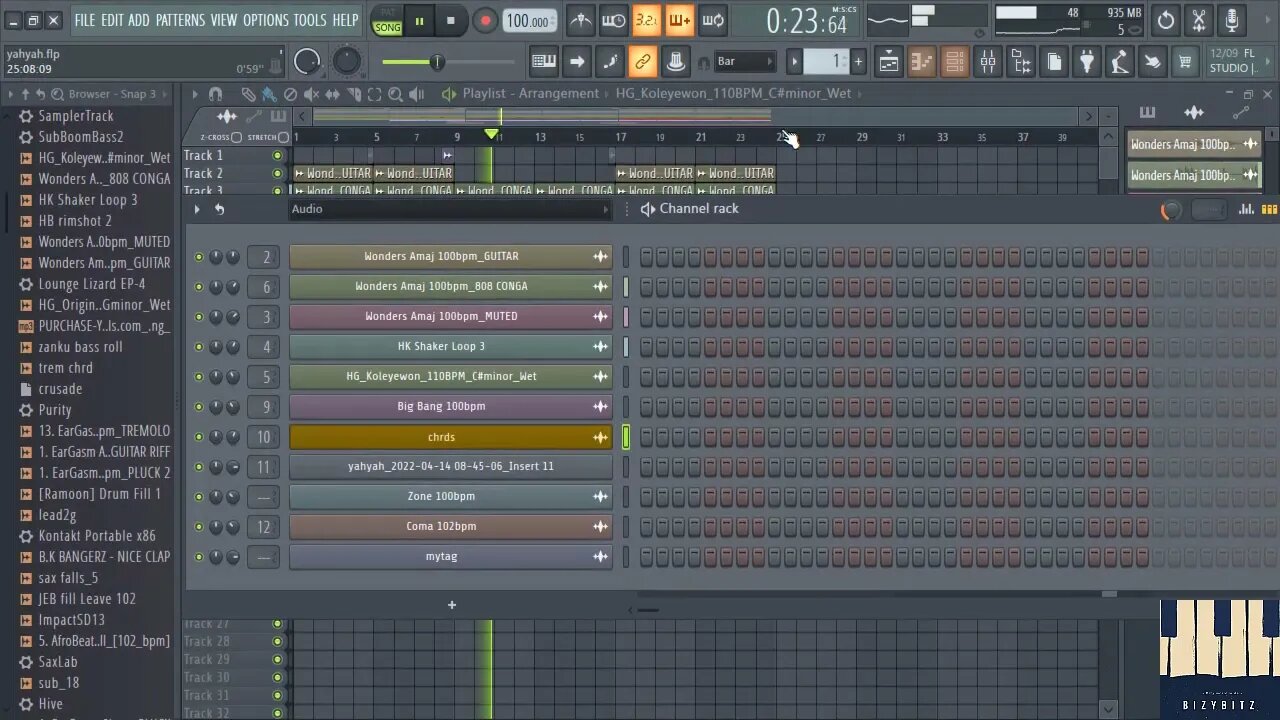The image size is (1280, 720).
Task: Mute Track 2 with green dot
Action: point(278,174)
